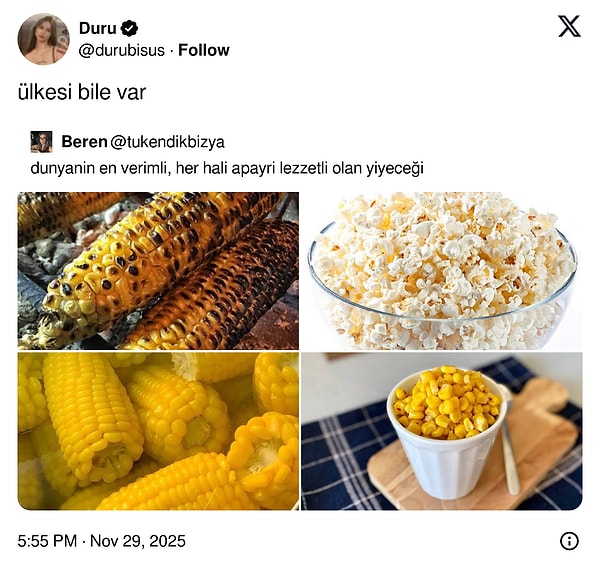Open the grilled corn photo
This screenshot has height=571, width=600.
pyautogui.click(x=158, y=271)
